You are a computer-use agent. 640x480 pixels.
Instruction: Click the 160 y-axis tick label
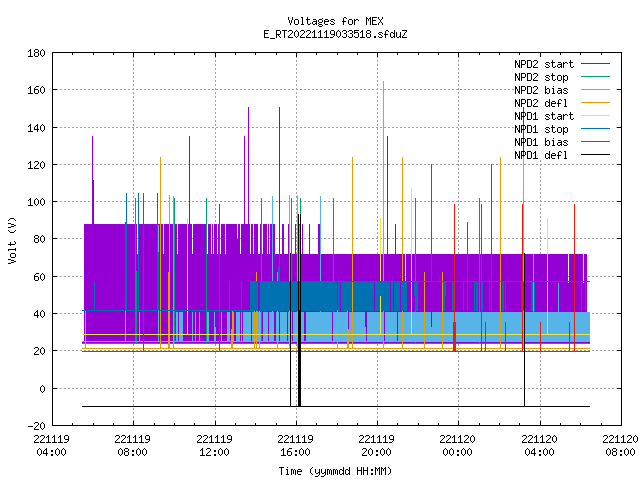tap(36, 90)
